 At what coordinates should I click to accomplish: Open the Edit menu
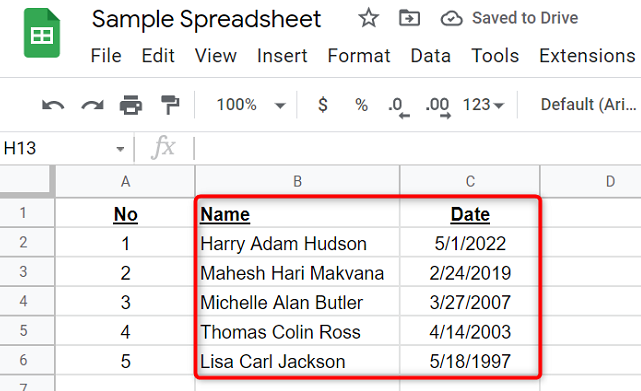(x=158, y=56)
